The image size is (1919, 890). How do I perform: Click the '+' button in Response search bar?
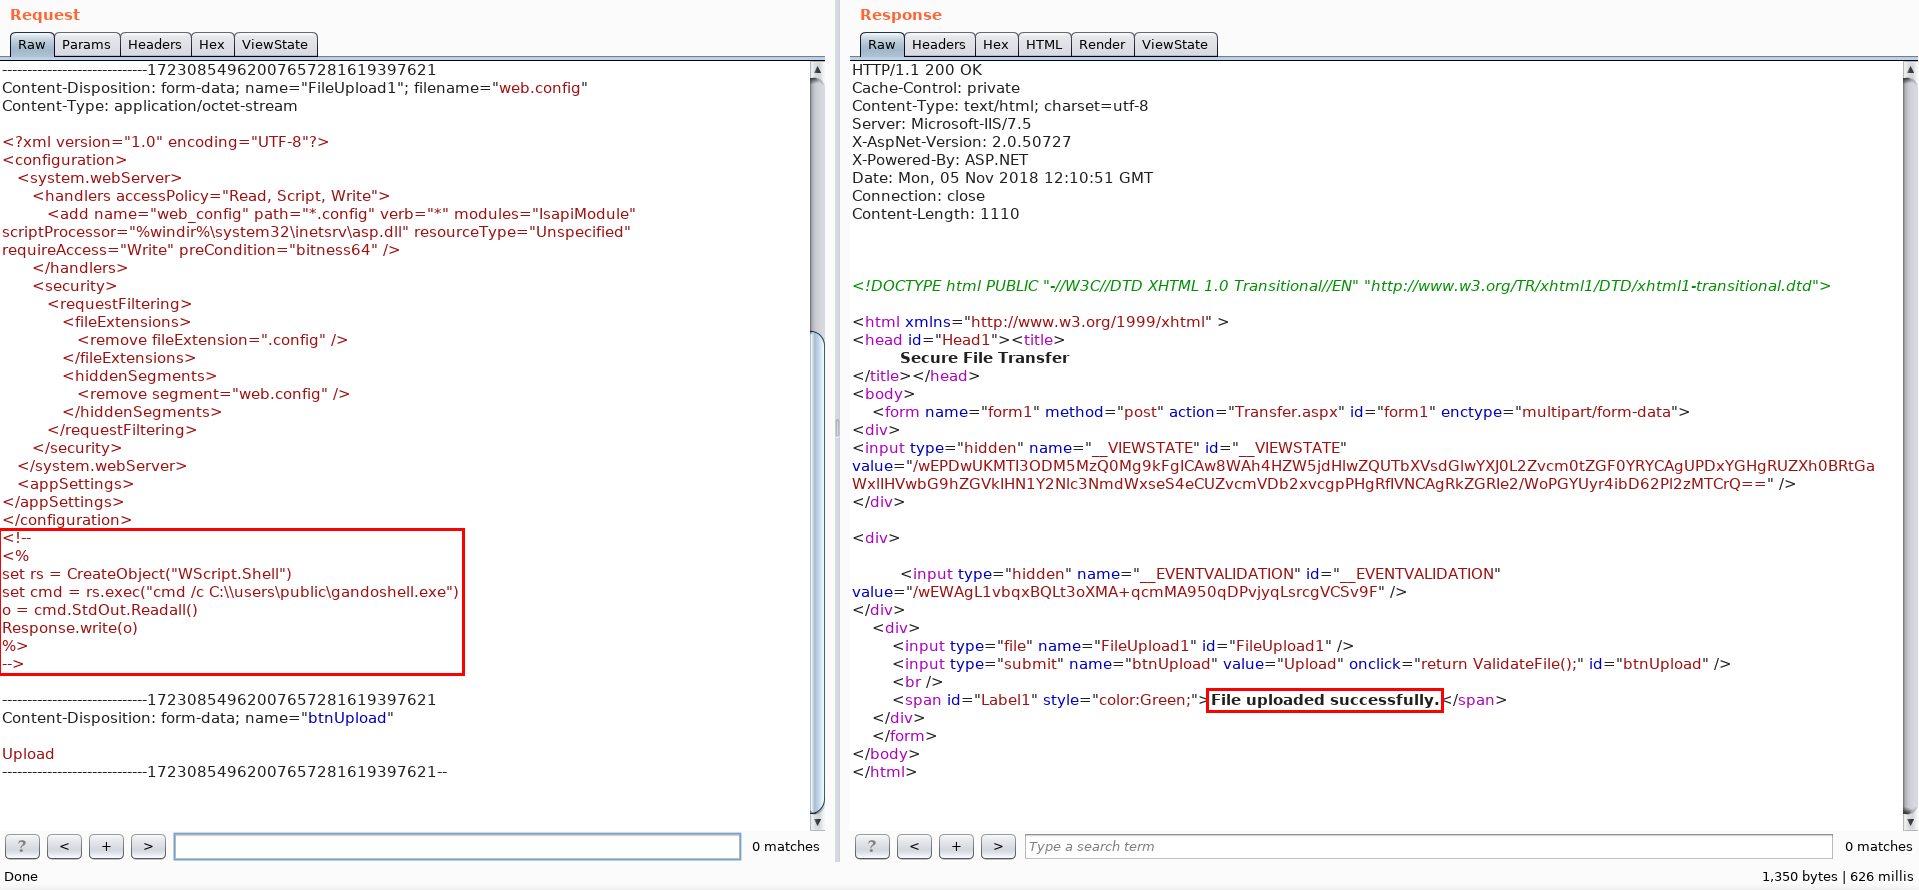[x=956, y=847]
